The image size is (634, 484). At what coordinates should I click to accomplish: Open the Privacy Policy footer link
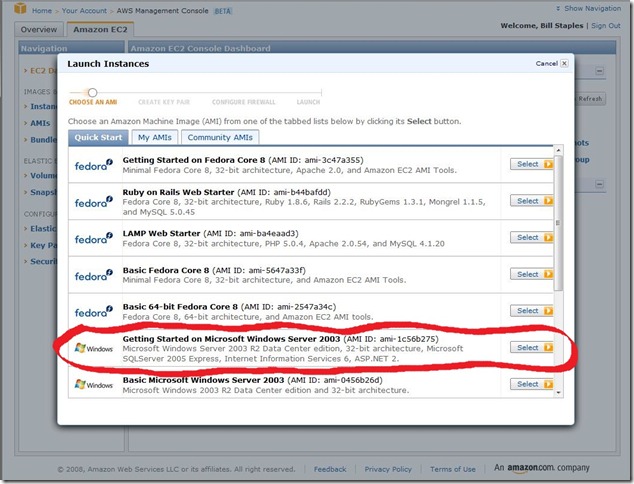pos(388,469)
